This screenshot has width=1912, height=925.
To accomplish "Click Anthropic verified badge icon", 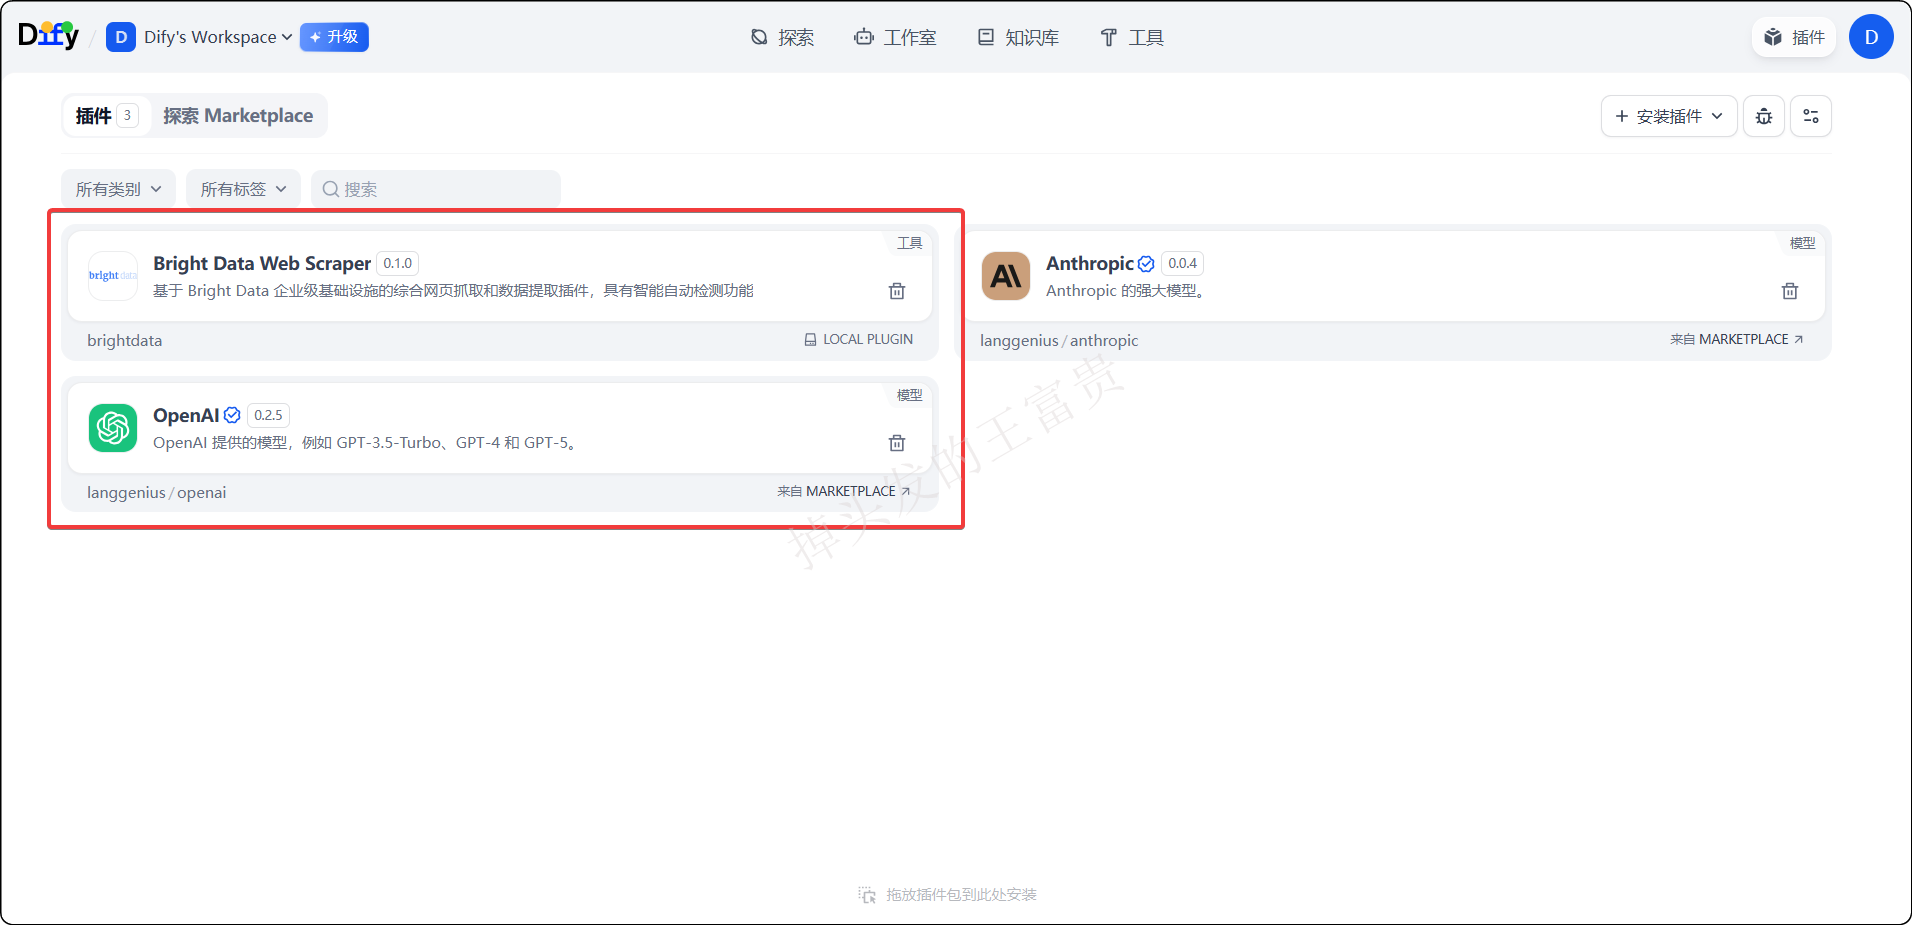I will 1146,264.
